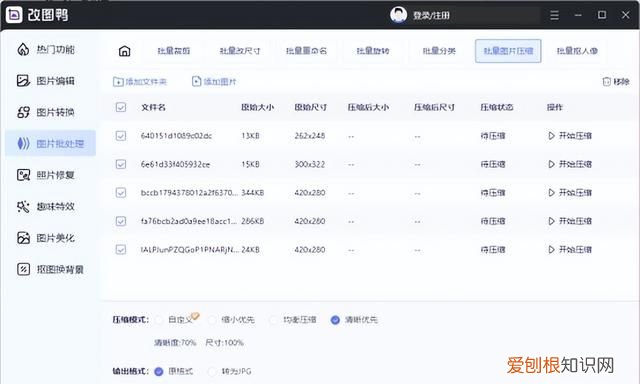Start compressing the 286KB fa76bcb2 file
This screenshot has height=384, width=640.
pos(570,221)
